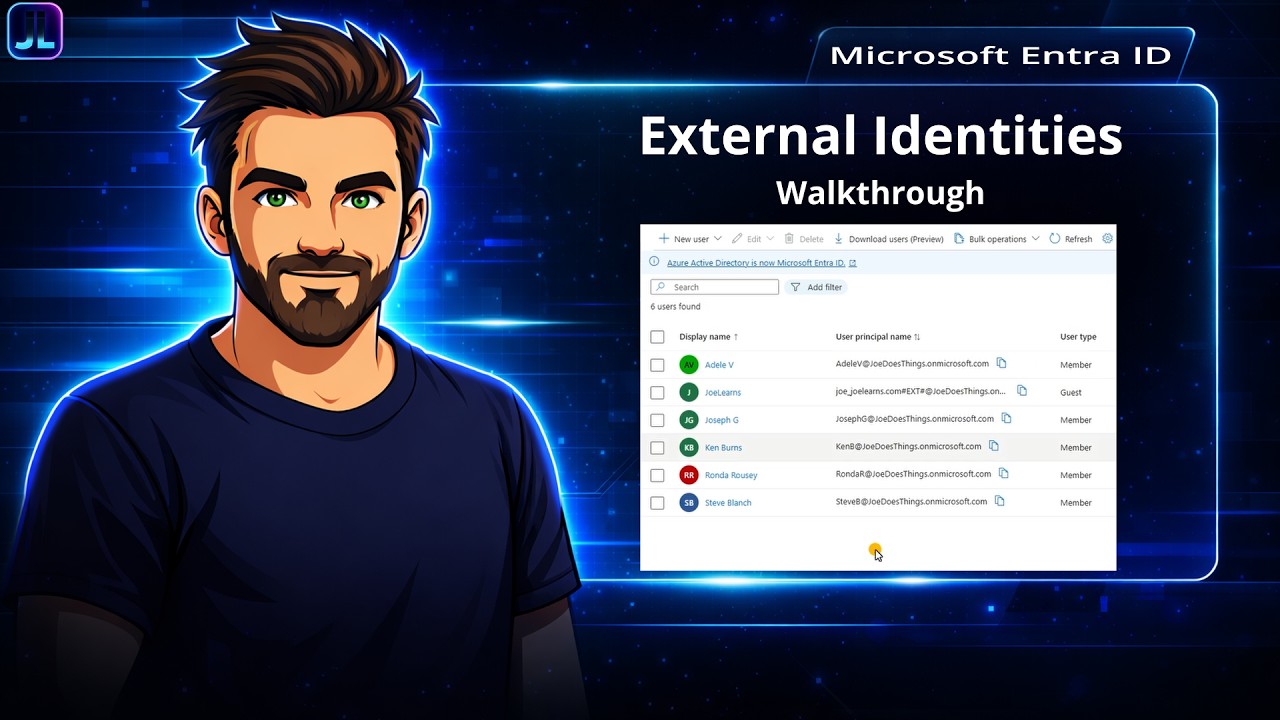Check the box for Adele V

[657, 365]
